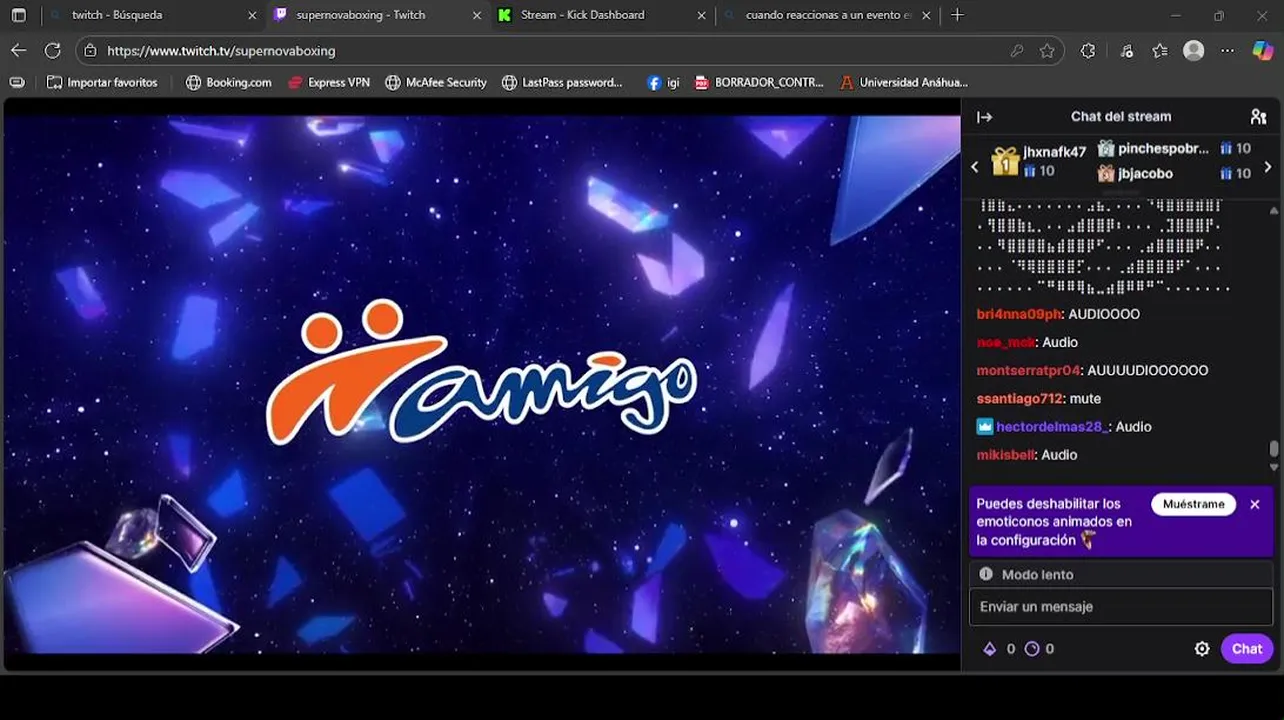The image size is (1284, 720).
Task: Collapse the stream chat panel
Action: point(984,117)
